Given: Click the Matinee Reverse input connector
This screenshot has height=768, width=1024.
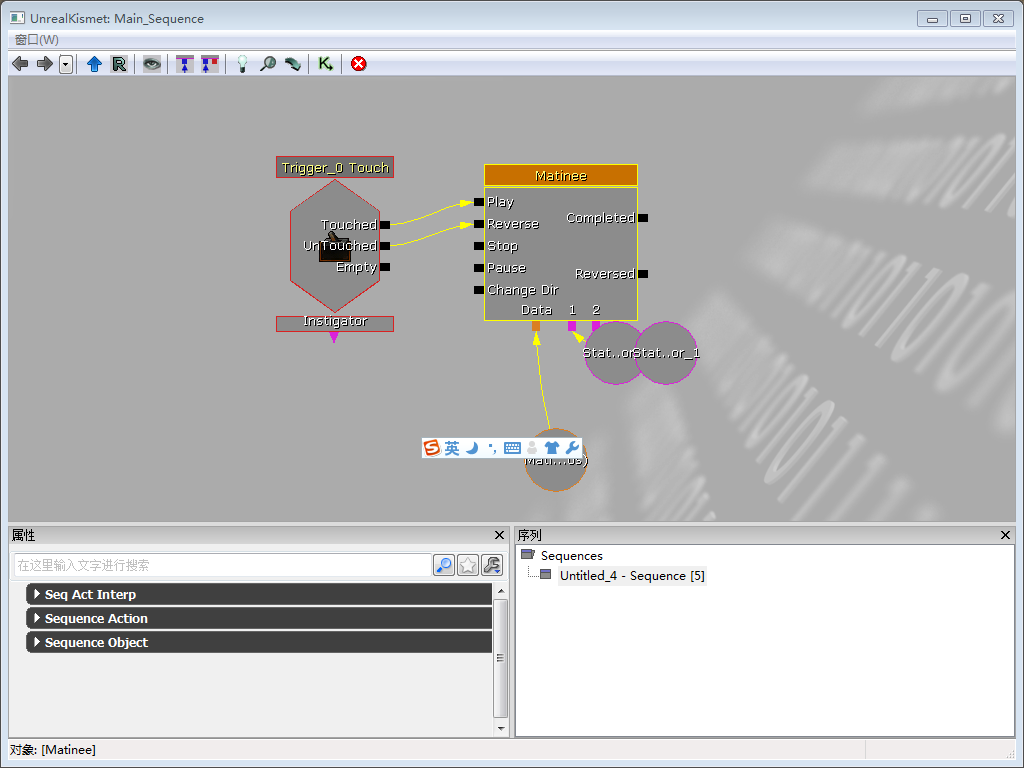Looking at the screenshot, I should pyautogui.click(x=479, y=225).
